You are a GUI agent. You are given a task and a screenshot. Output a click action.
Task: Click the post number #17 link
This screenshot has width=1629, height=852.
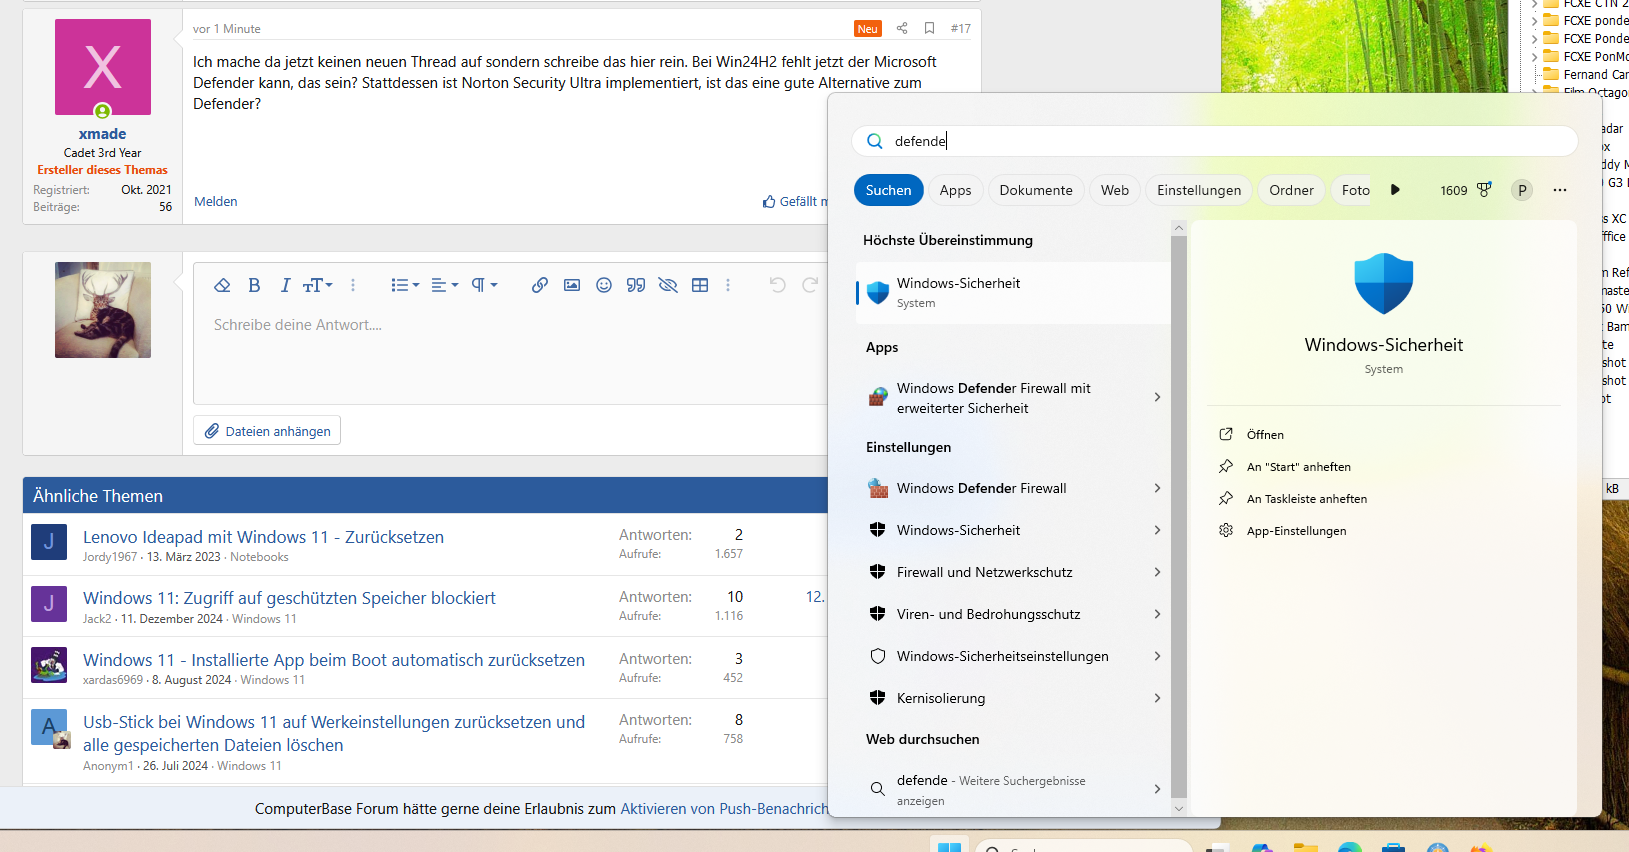click(x=960, y=28)
